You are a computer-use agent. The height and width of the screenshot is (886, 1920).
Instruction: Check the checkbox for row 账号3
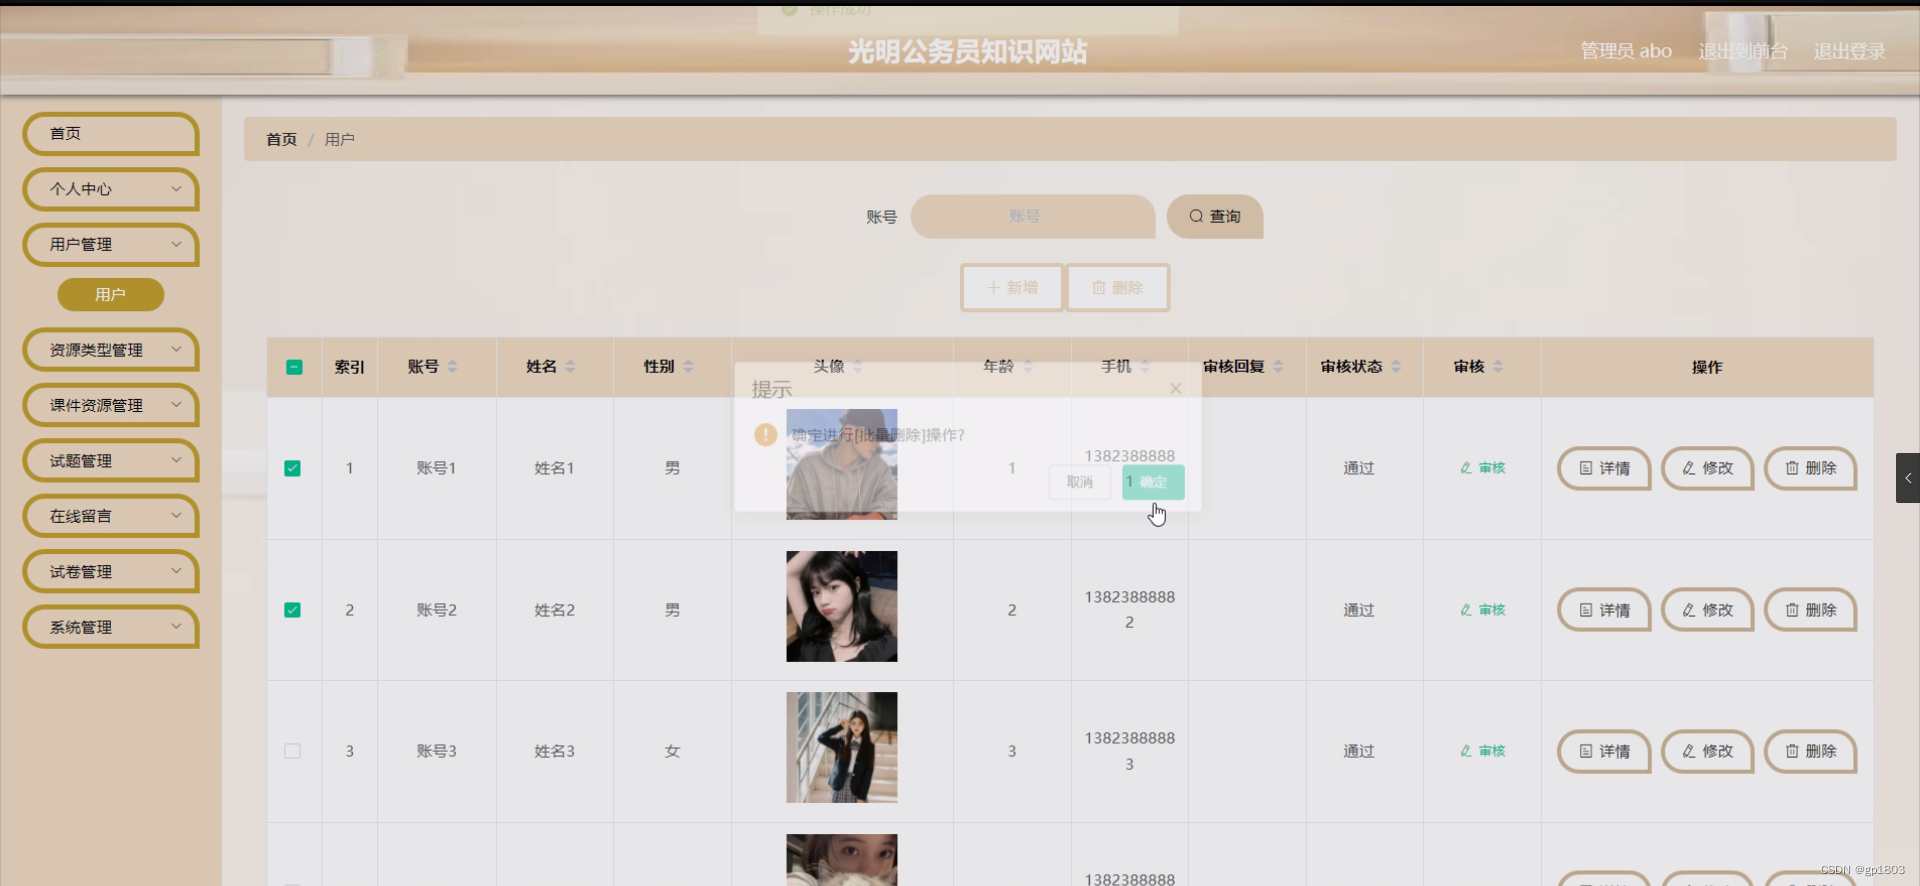(292, 751)
